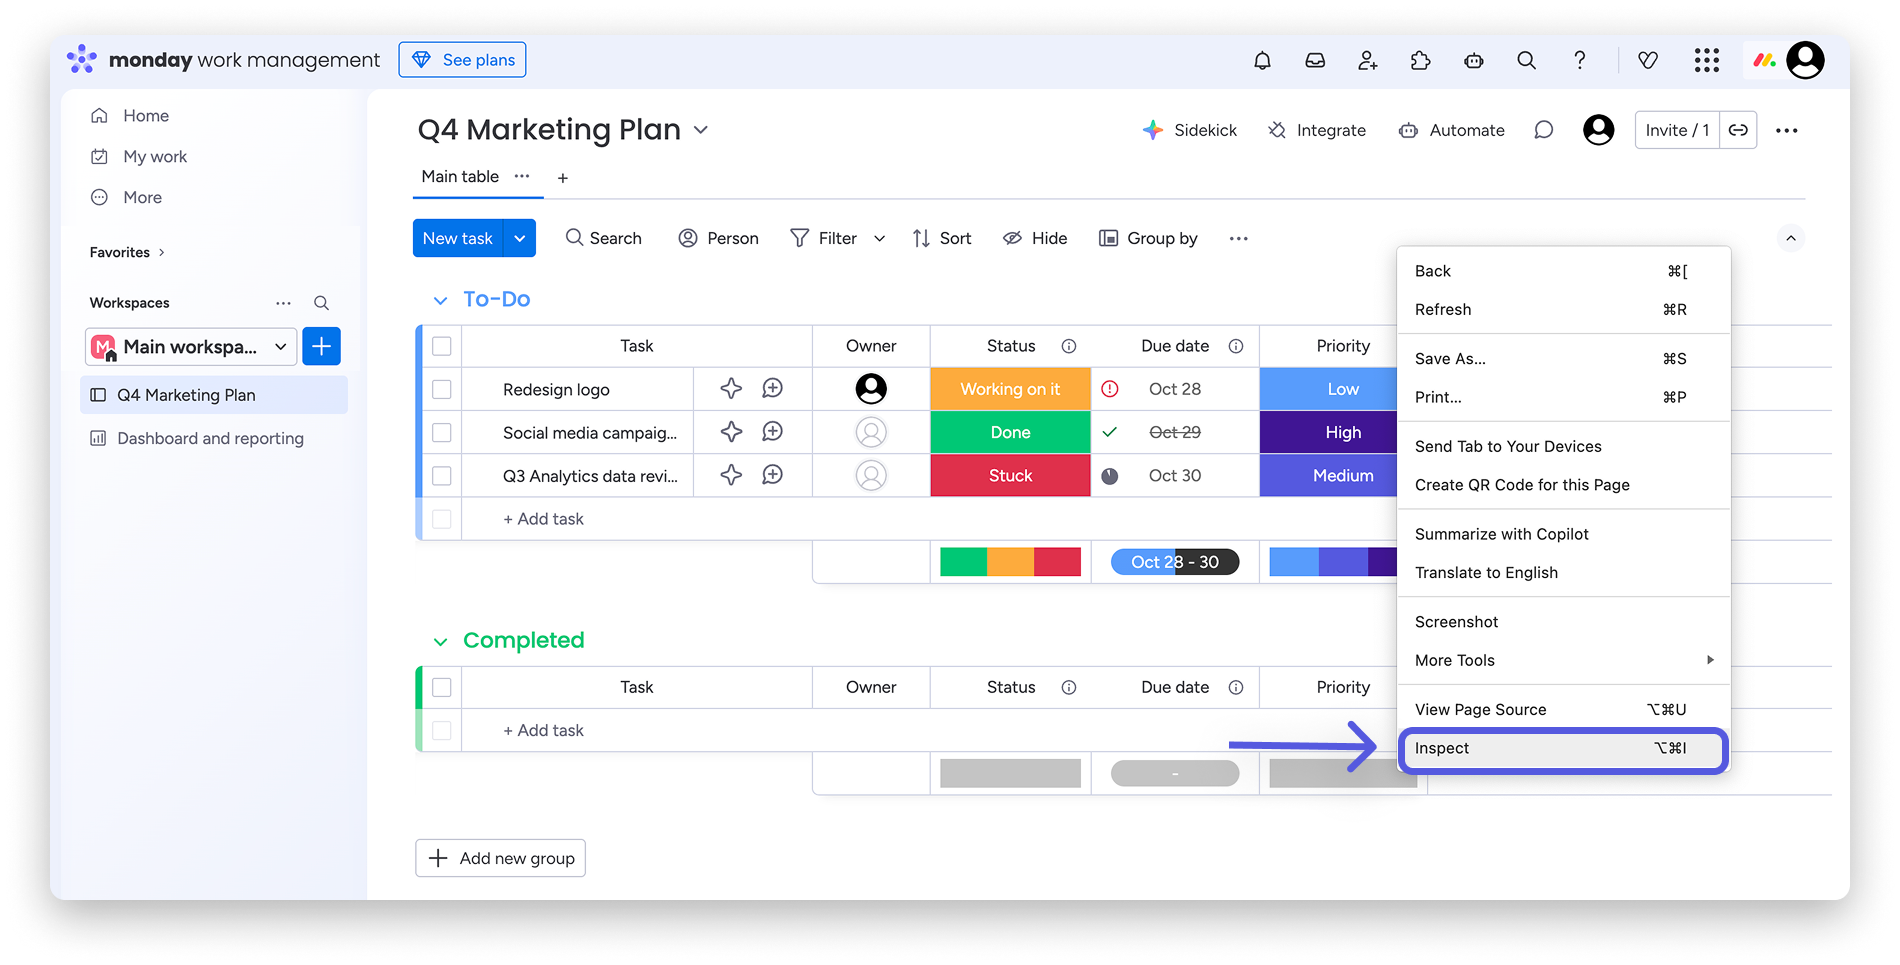Collapse the To-Do group chevron
The width and height of the screenshot is (1900, 965).
click(x=440, y=300)
